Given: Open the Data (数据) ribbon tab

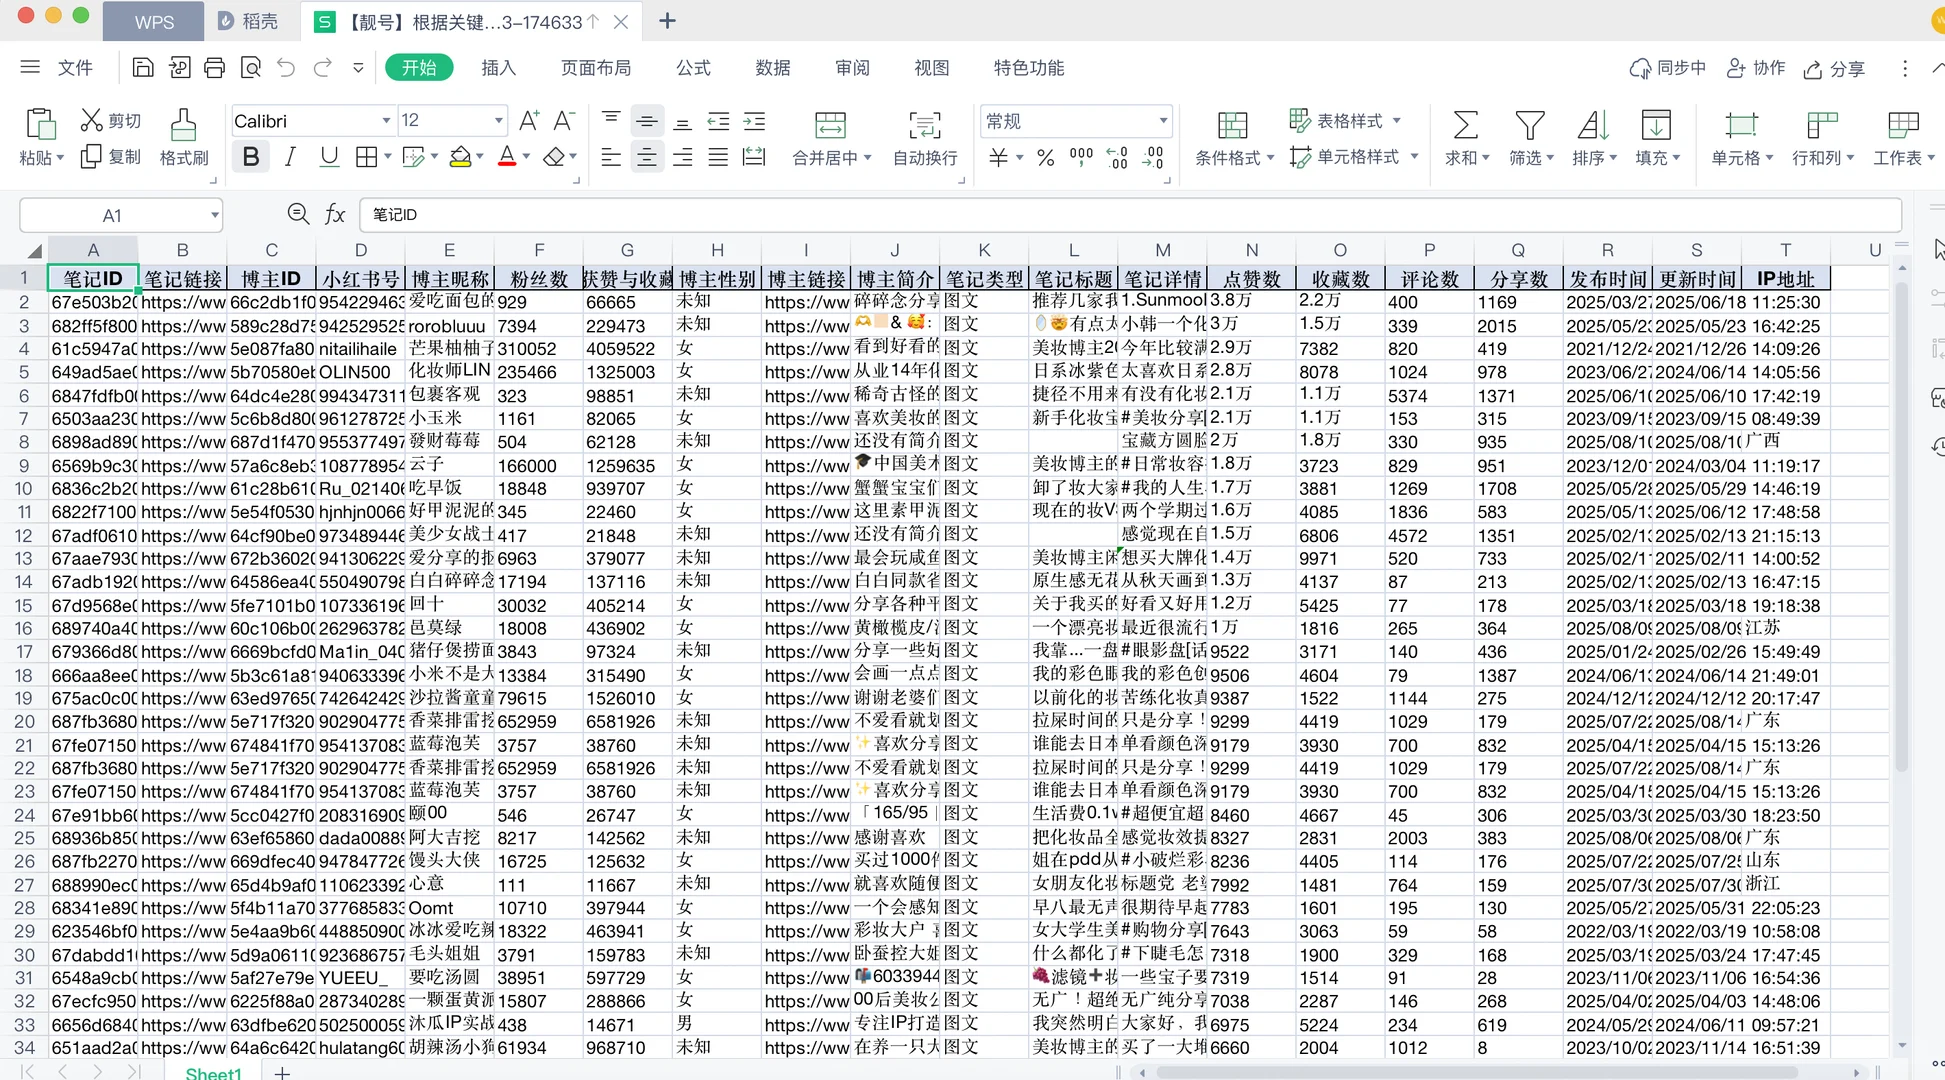Looking at the screenshot, I should [x=772, y=68].
